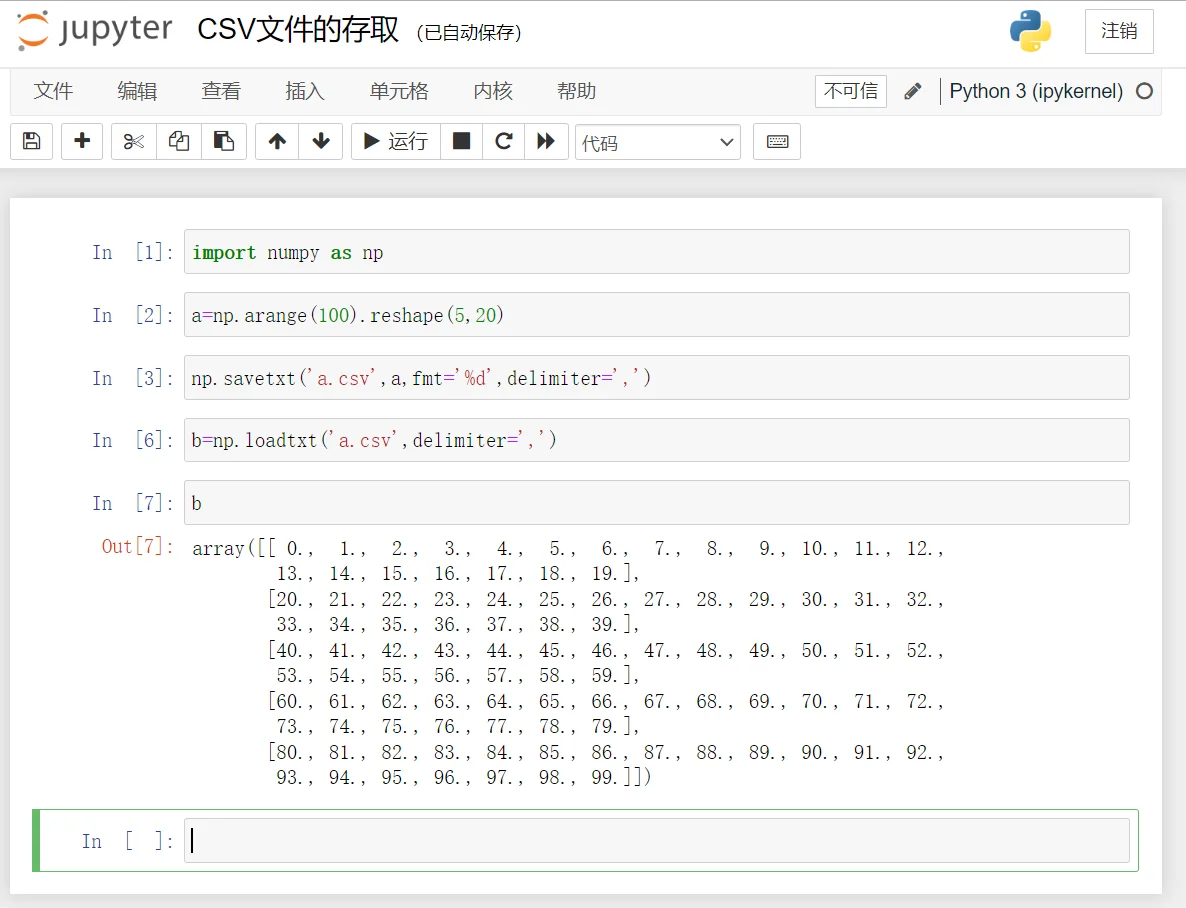Image resolution: width=1186 pixels, height=908 pixels.
Task: Open the command palette keyboard icon
Action: [777, 141]
